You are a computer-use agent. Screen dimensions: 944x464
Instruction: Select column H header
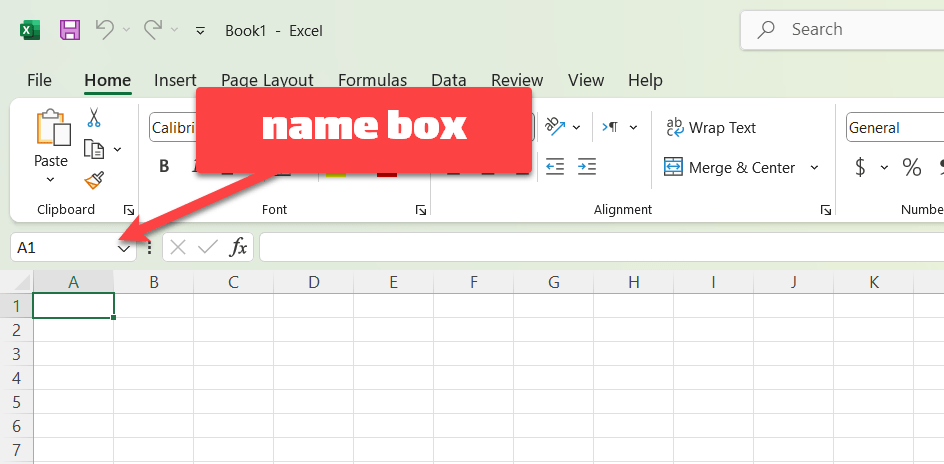(x=633, y=282)
